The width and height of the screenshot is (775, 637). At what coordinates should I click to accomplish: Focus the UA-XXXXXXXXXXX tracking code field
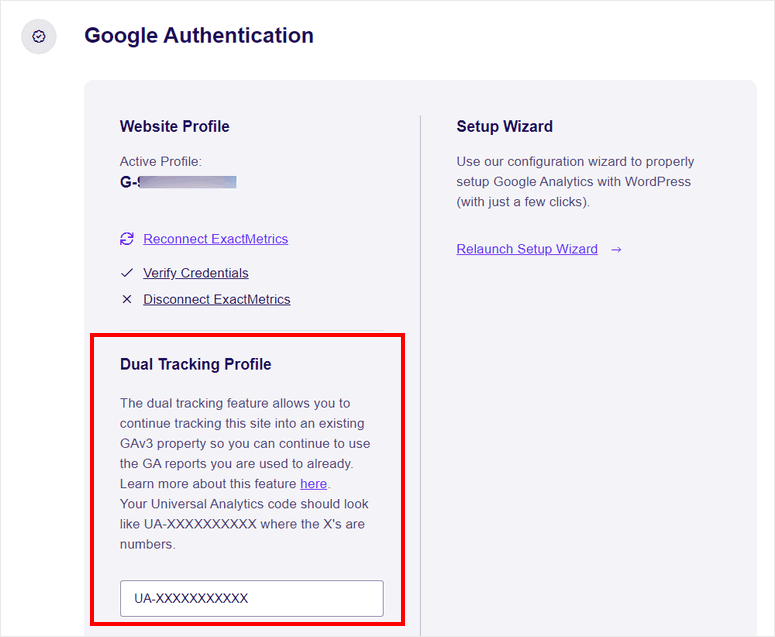(x=251, y=598)
